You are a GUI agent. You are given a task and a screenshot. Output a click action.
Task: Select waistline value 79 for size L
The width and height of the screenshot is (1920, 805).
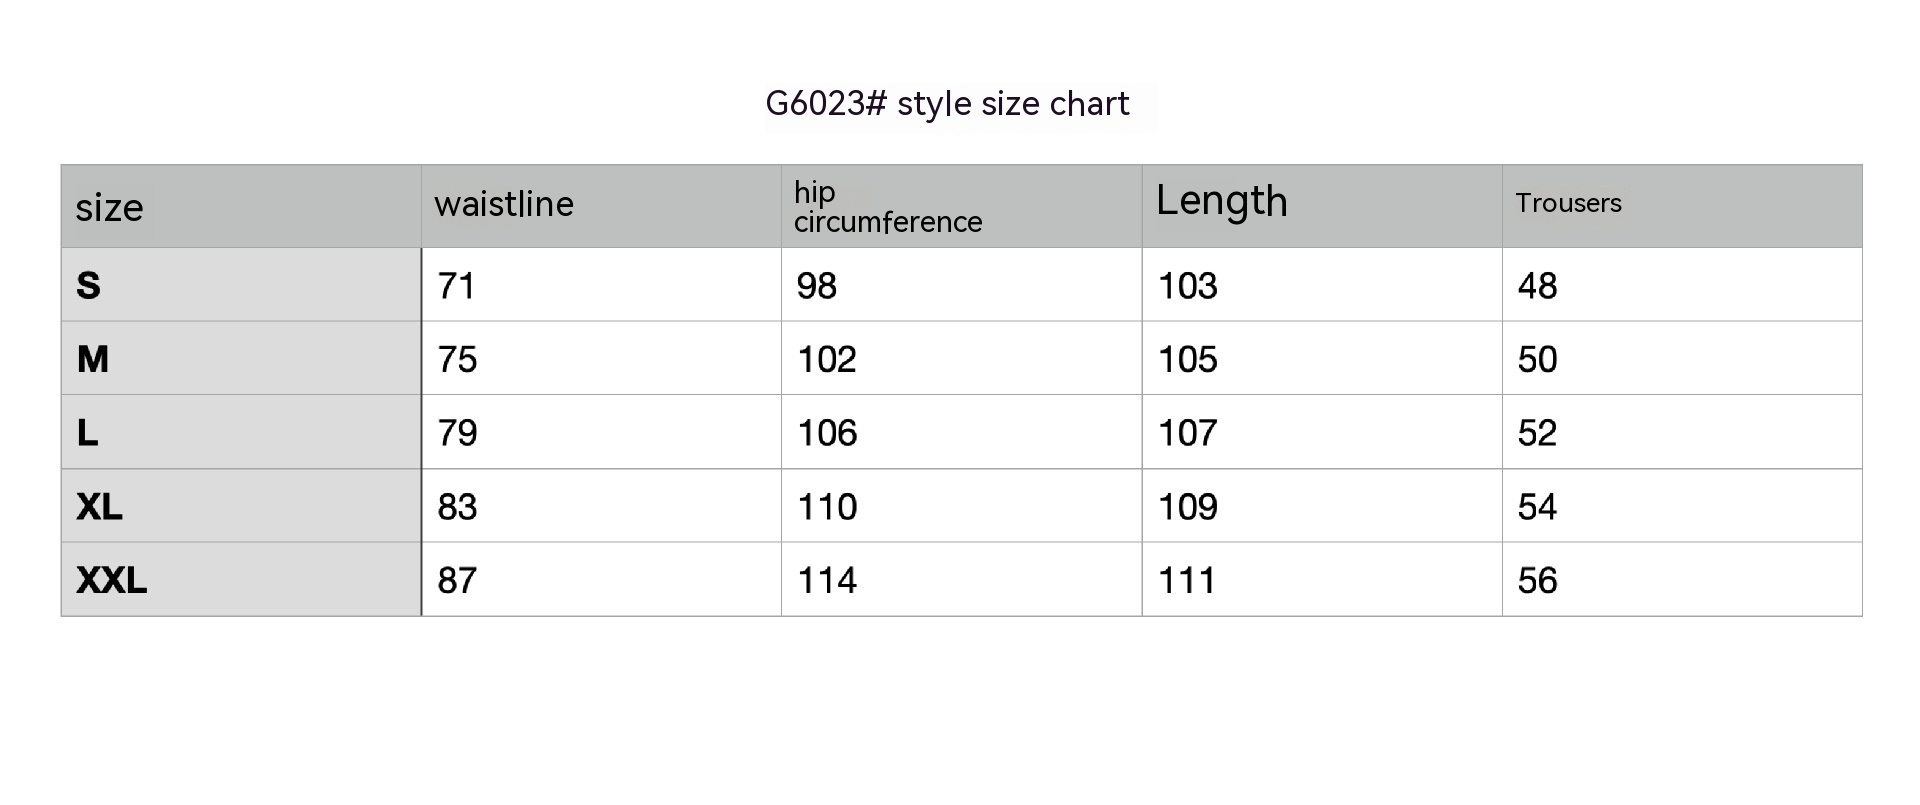tap(457, 433)
